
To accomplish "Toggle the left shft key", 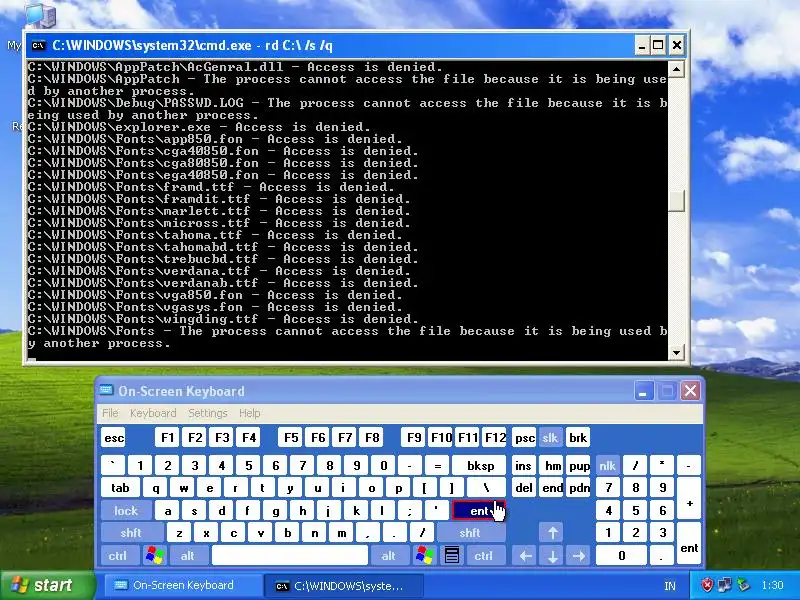I will (x=131, y=533).
